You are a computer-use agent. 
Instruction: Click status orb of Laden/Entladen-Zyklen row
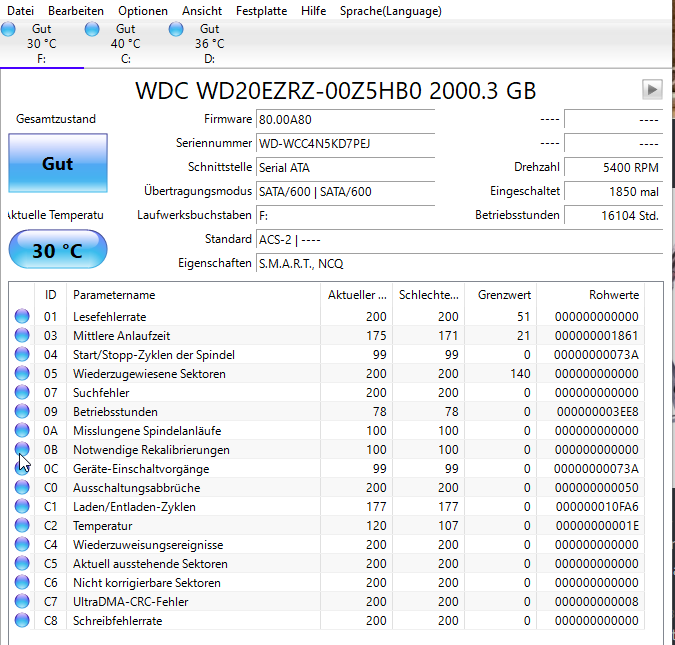tap(22, 506)
